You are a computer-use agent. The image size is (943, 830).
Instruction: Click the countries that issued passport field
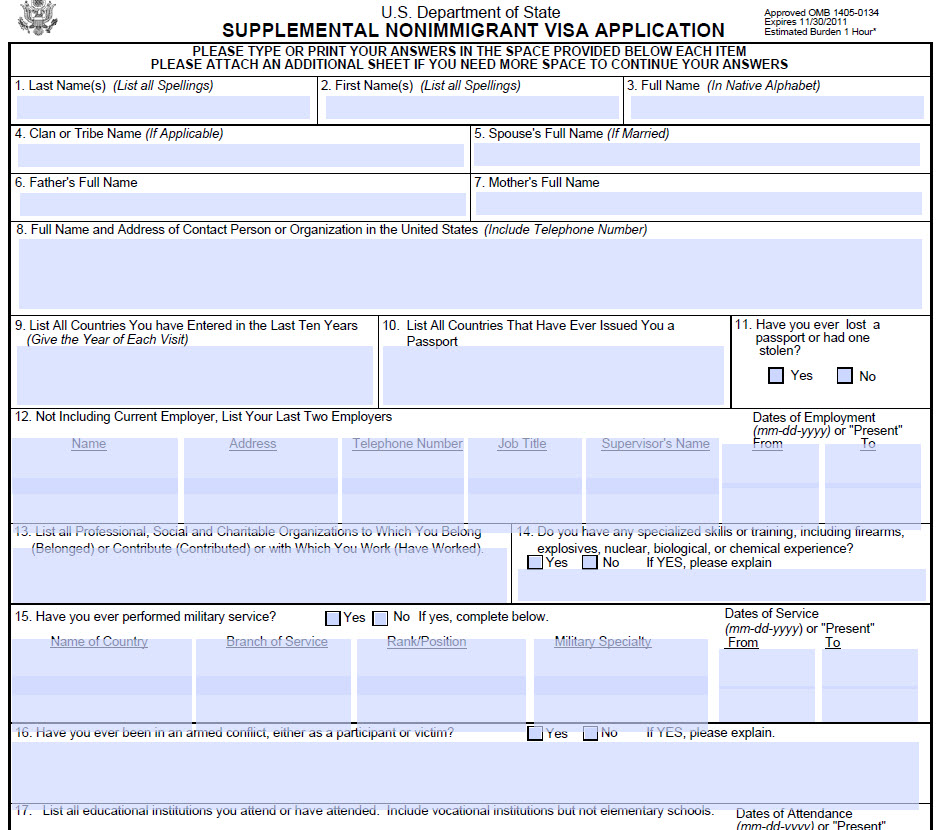[553, 376]
